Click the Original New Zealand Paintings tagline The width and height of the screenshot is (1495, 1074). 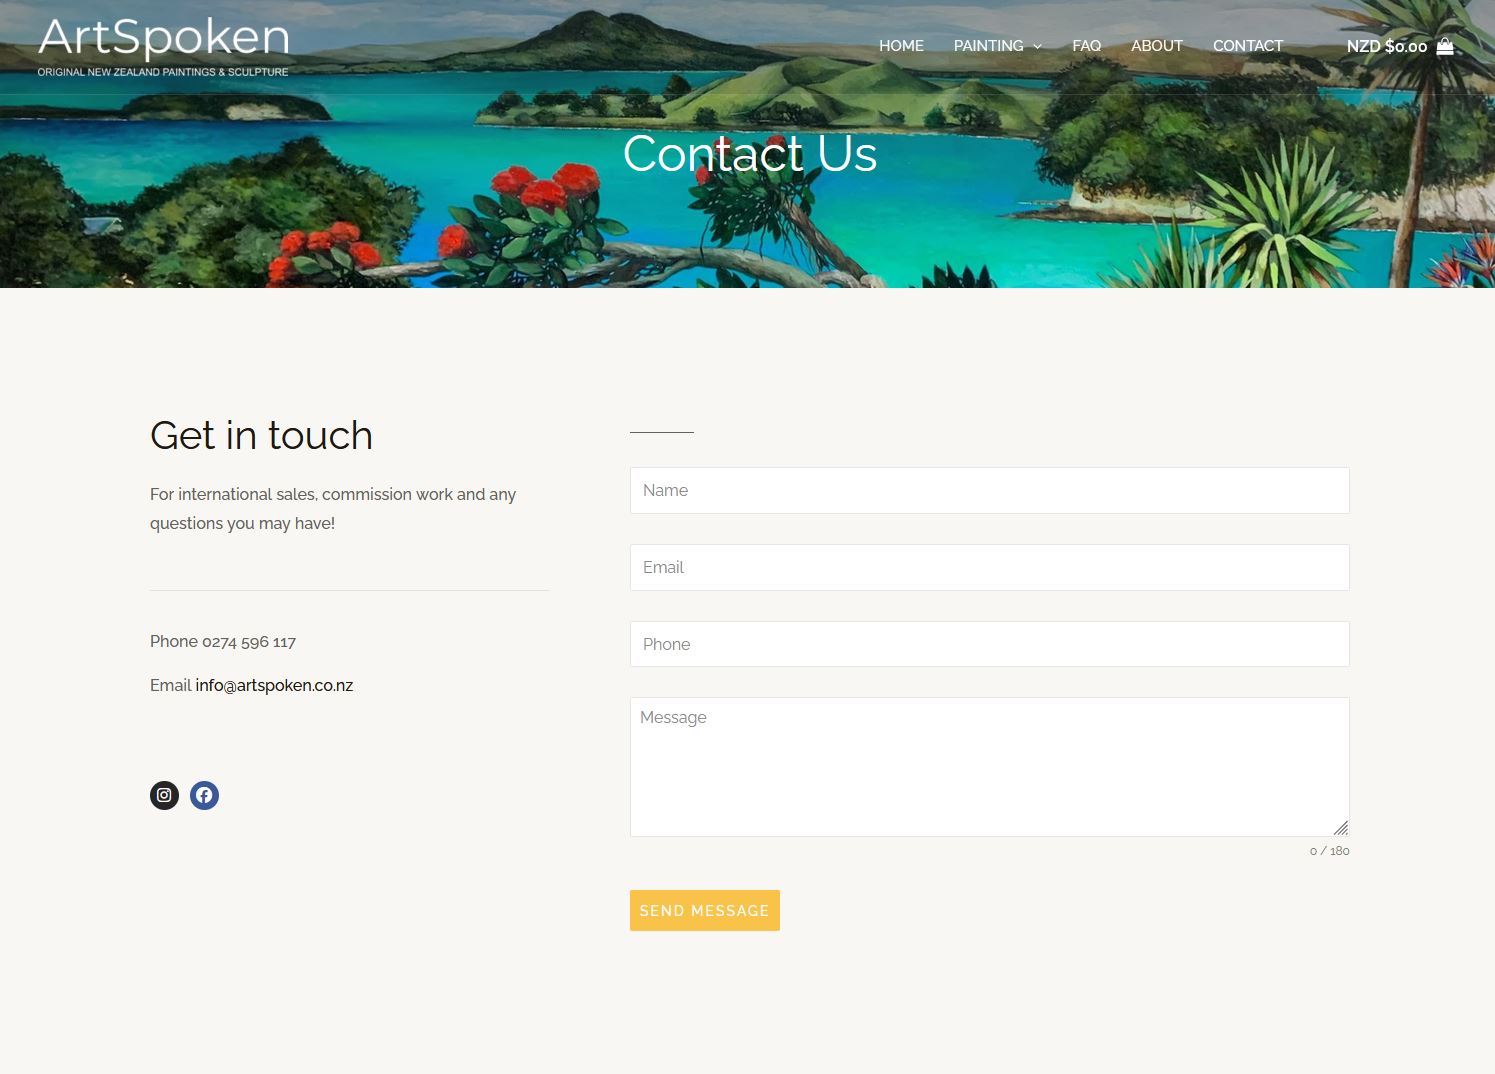(163, 72)
